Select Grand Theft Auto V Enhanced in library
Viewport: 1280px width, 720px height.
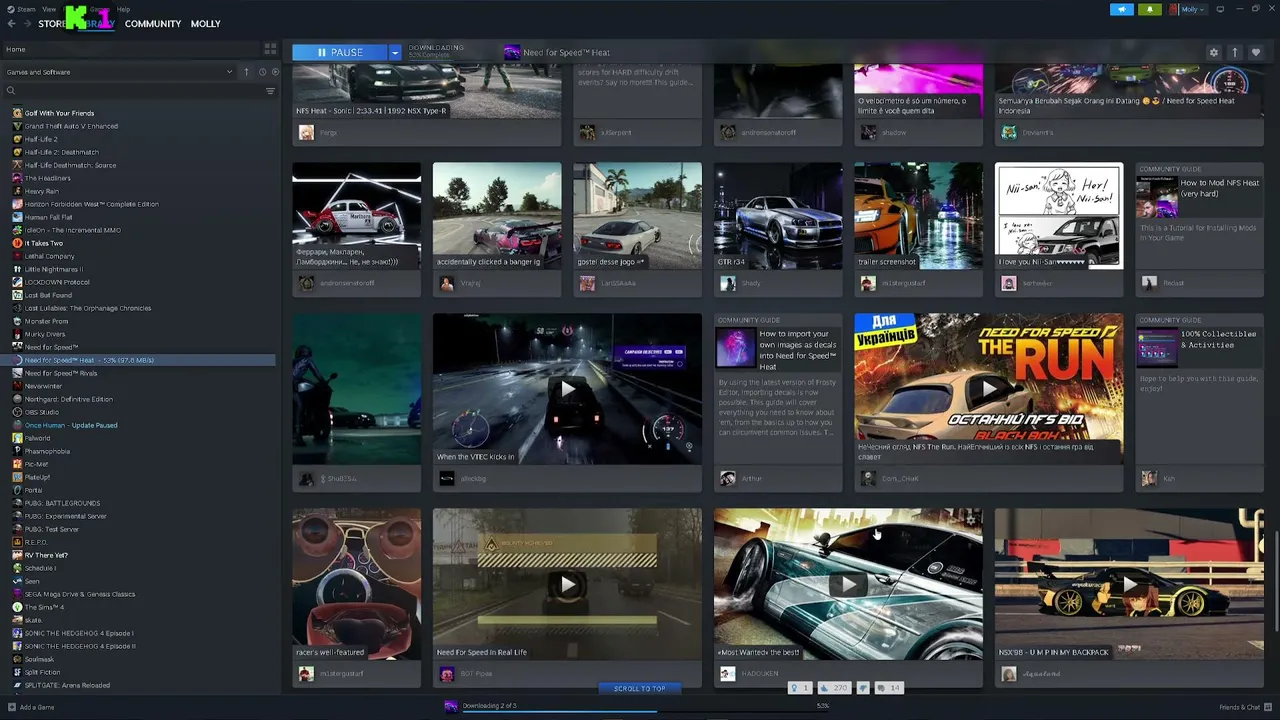71,126
